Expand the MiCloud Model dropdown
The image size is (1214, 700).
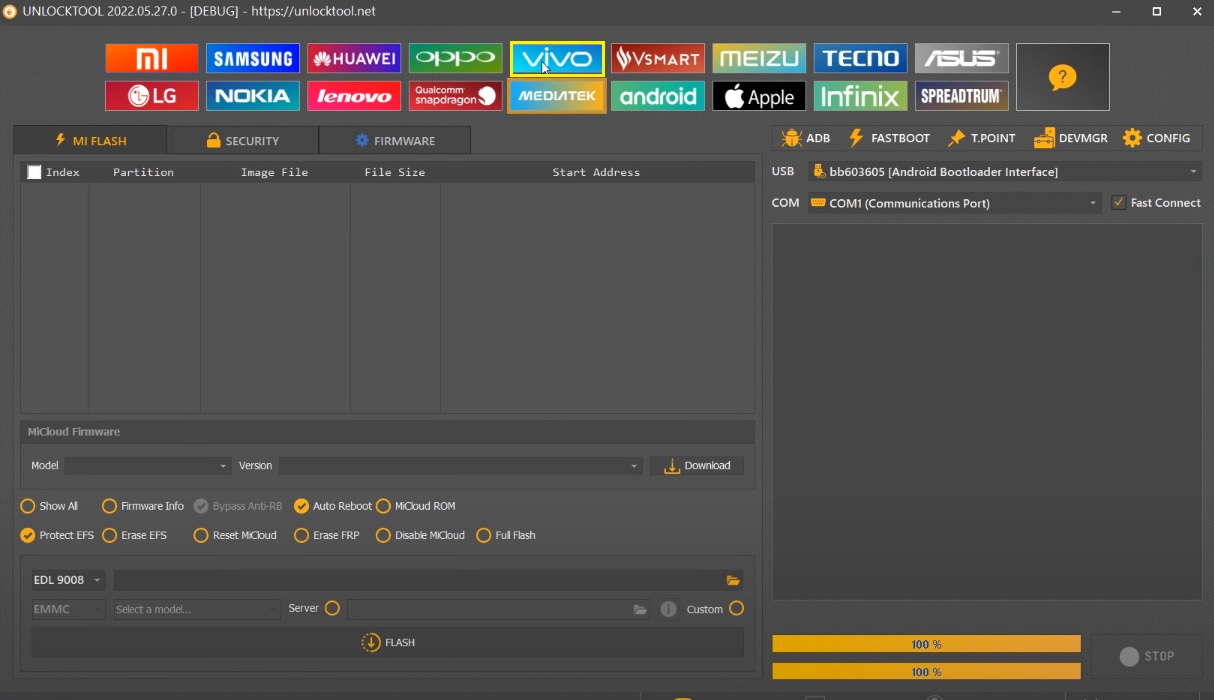pos(148,466)
